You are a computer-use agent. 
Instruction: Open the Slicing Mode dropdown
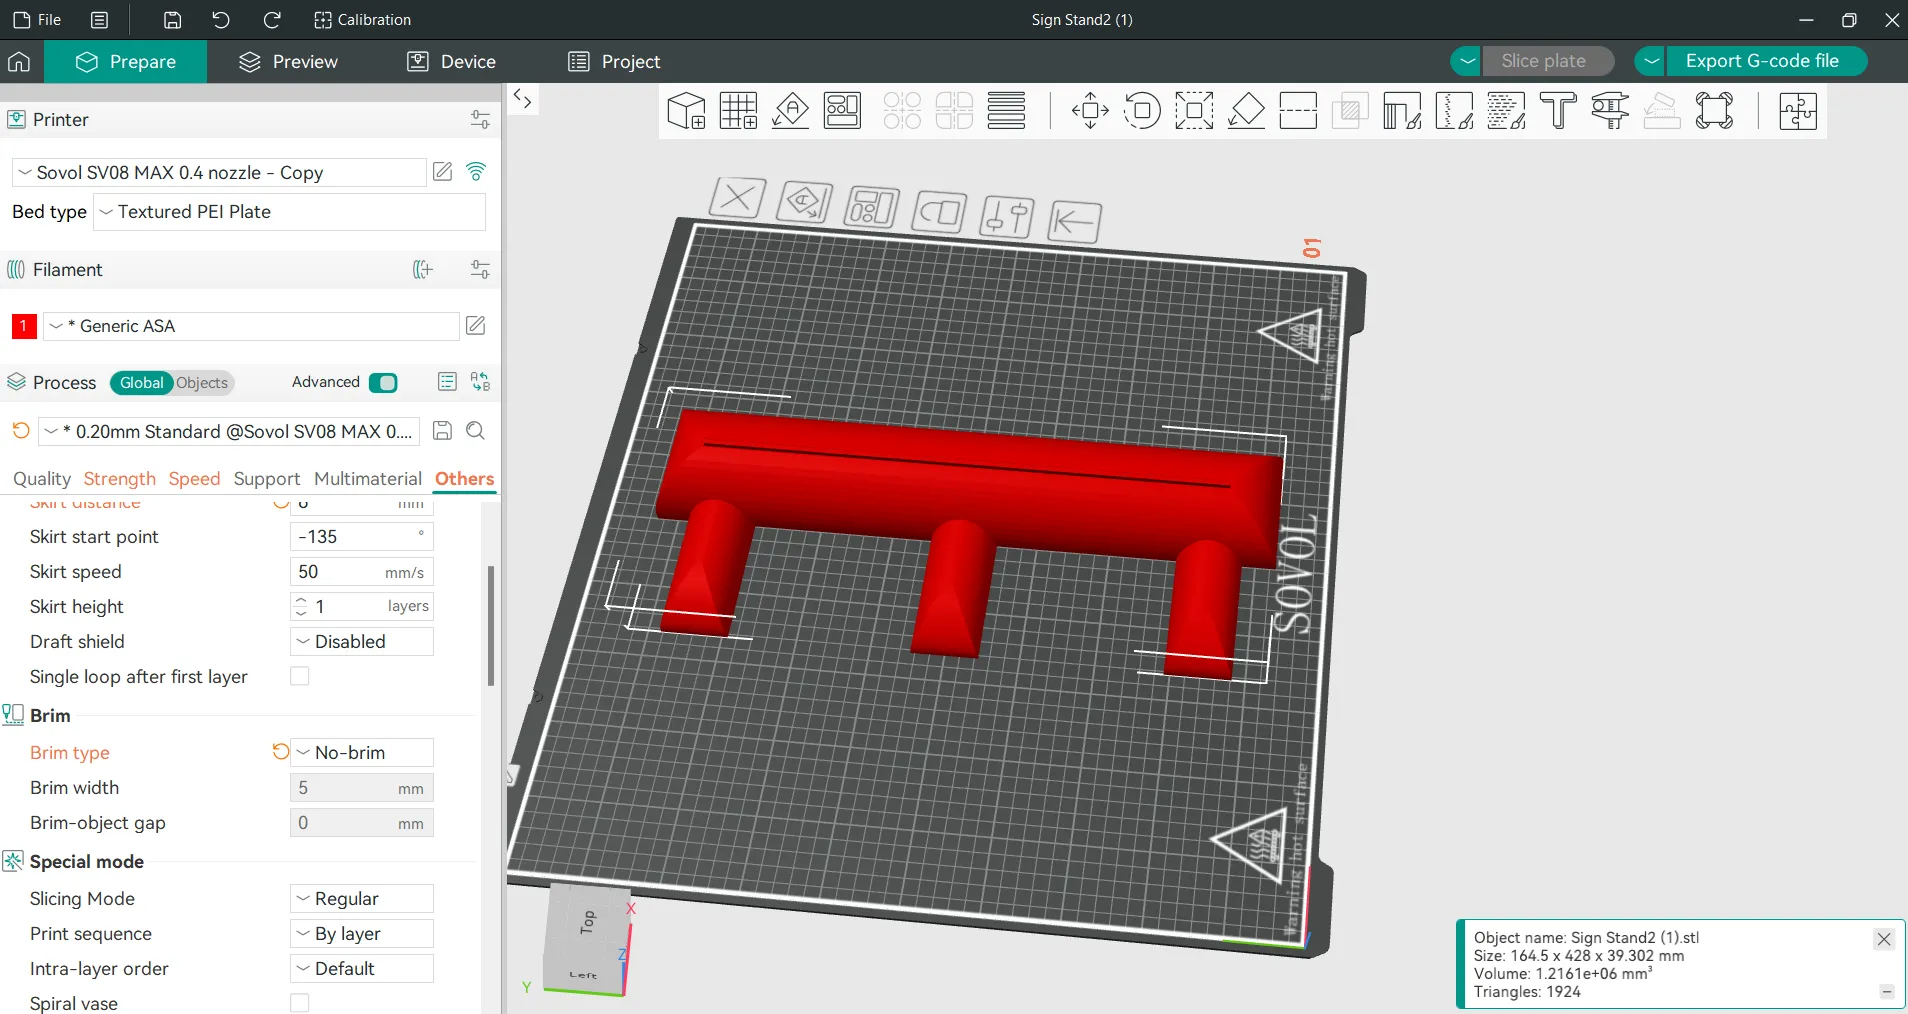tap(362, 898)
